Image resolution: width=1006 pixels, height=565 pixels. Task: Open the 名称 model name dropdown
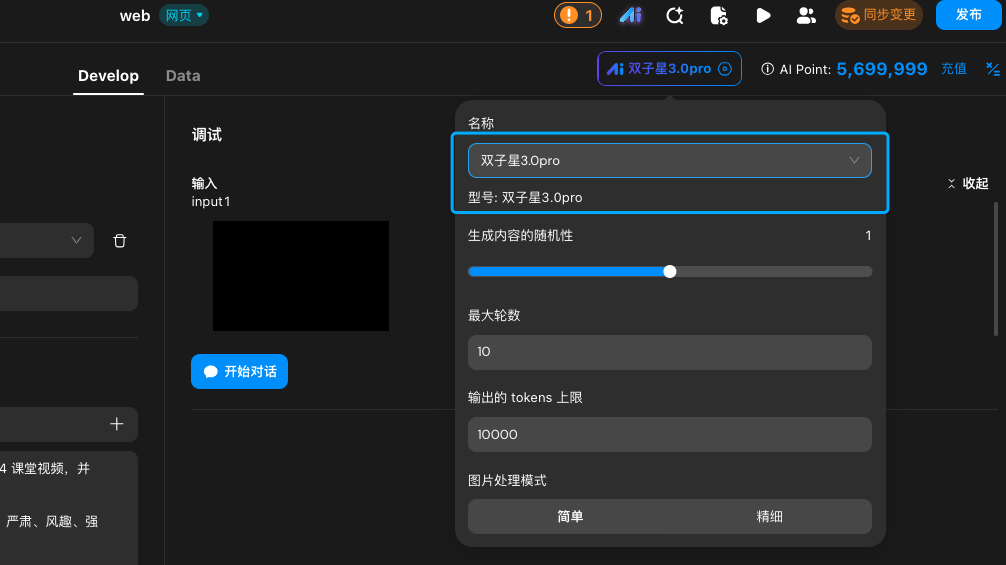click(670, 160)
